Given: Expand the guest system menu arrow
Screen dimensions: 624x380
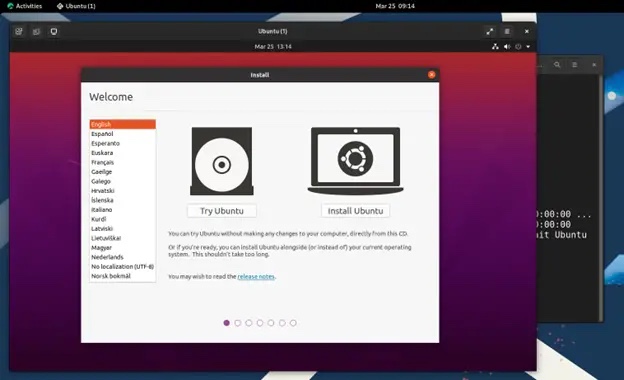Looking at the screenshot, I should click(528, 47).
